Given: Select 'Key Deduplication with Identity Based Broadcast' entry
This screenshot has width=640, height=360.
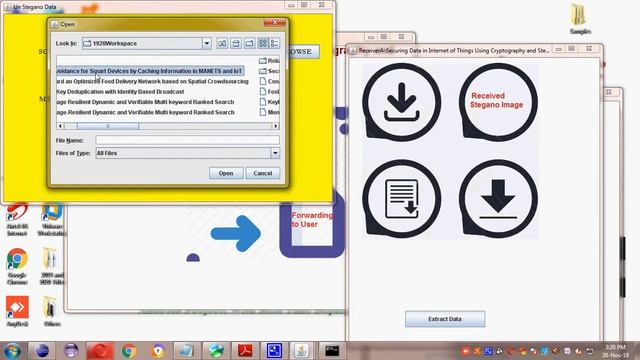Looking at the screenshot, I should point(120,91).
